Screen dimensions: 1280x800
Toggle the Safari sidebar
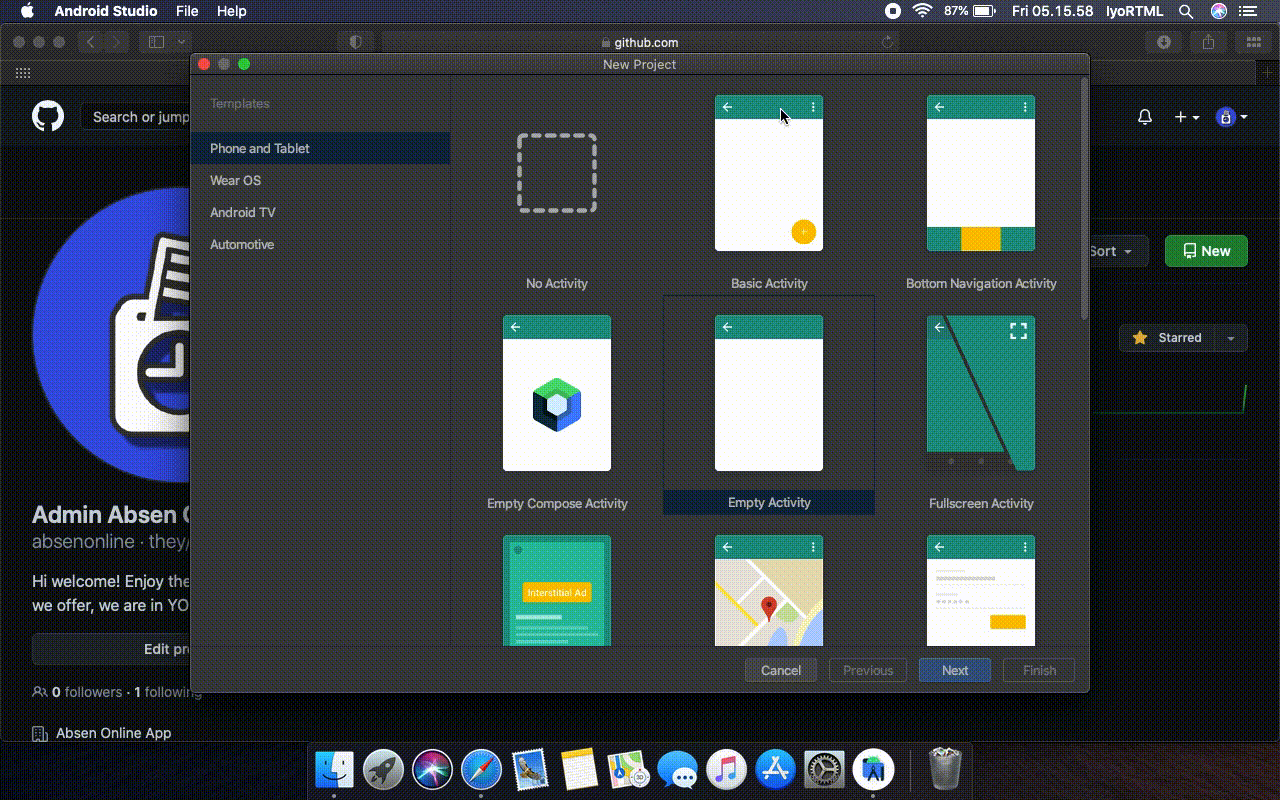(x=156, y=42)
